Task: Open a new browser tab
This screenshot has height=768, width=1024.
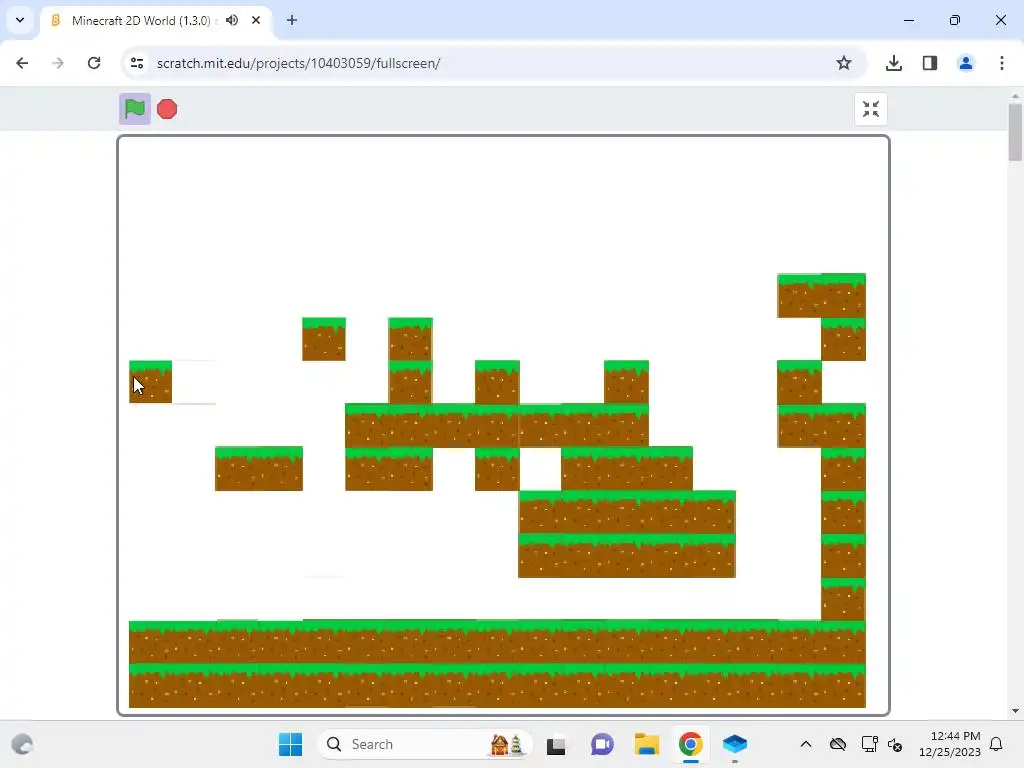Action: coord(292,20)
